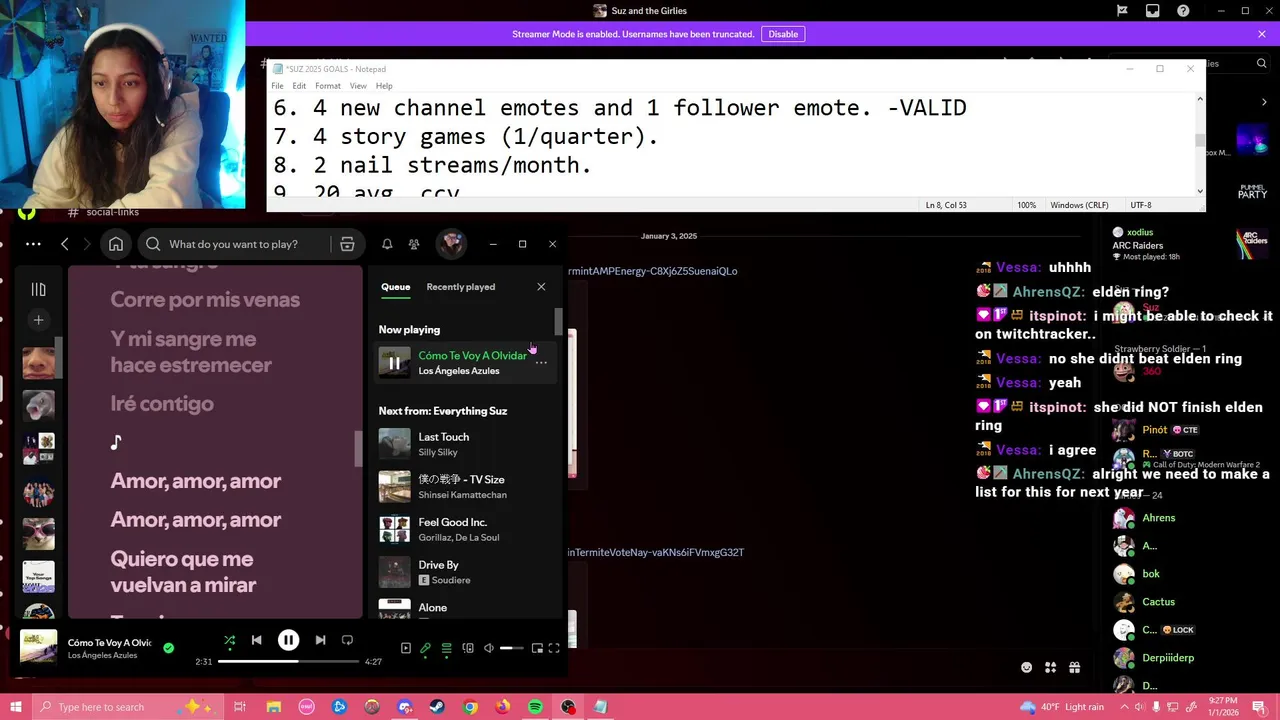Open Task View on taskbar
The width and height of the screenshot is (1280, 720).
coord(240,707)
